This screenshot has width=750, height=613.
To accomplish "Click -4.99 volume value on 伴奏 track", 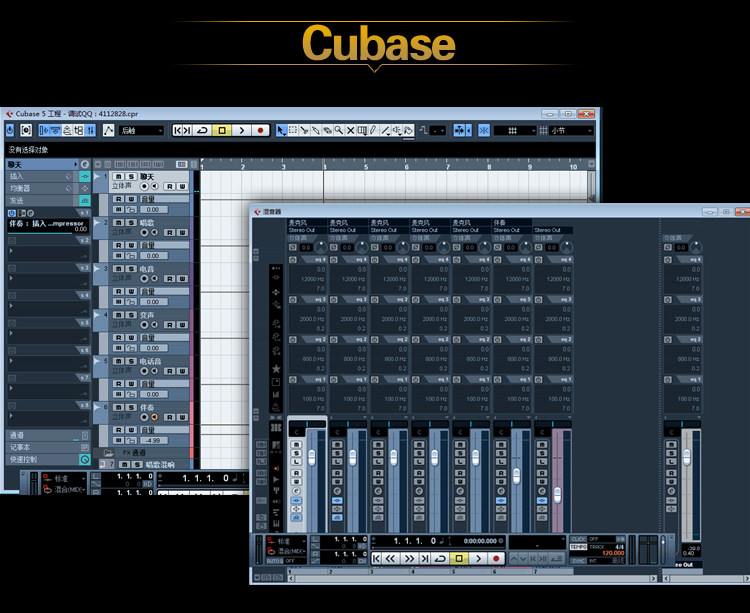I will (x=154, y=440).
